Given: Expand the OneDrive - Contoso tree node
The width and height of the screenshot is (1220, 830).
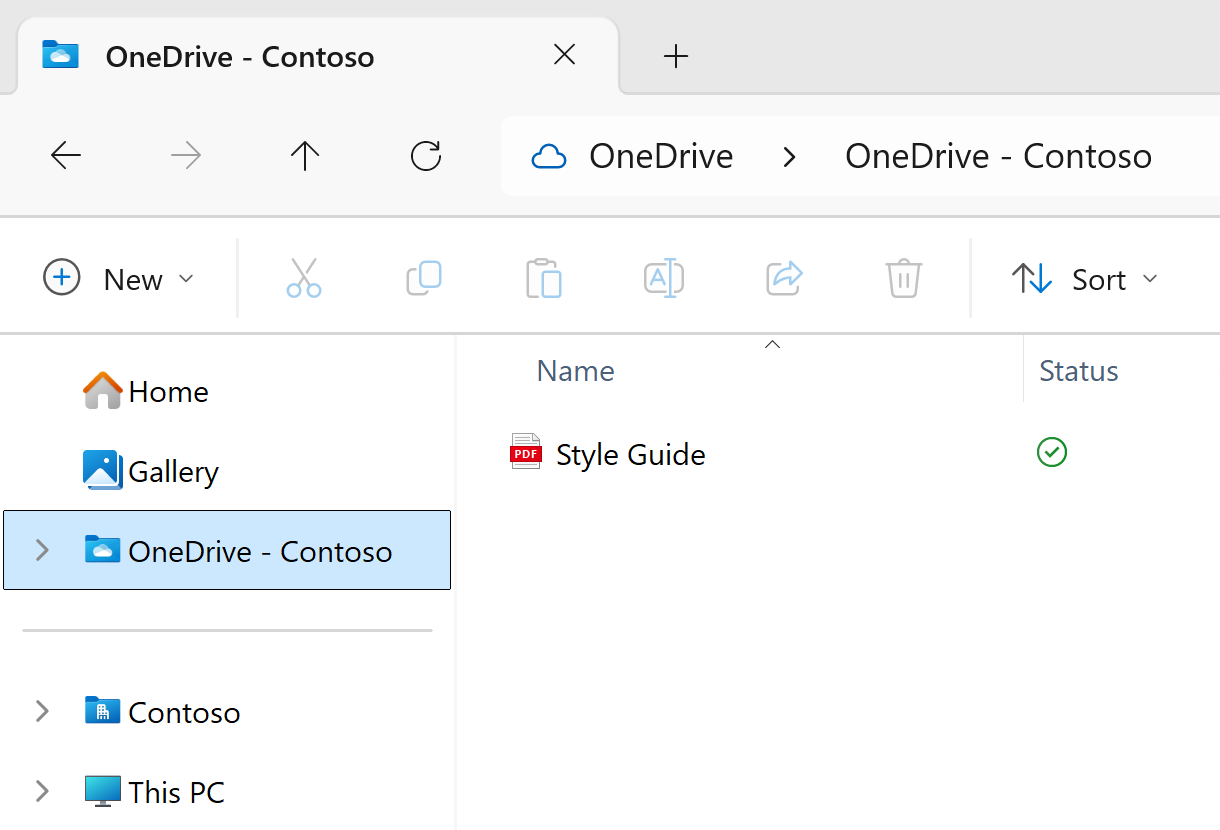Looking at the screenshot, I should coord(42,550).
